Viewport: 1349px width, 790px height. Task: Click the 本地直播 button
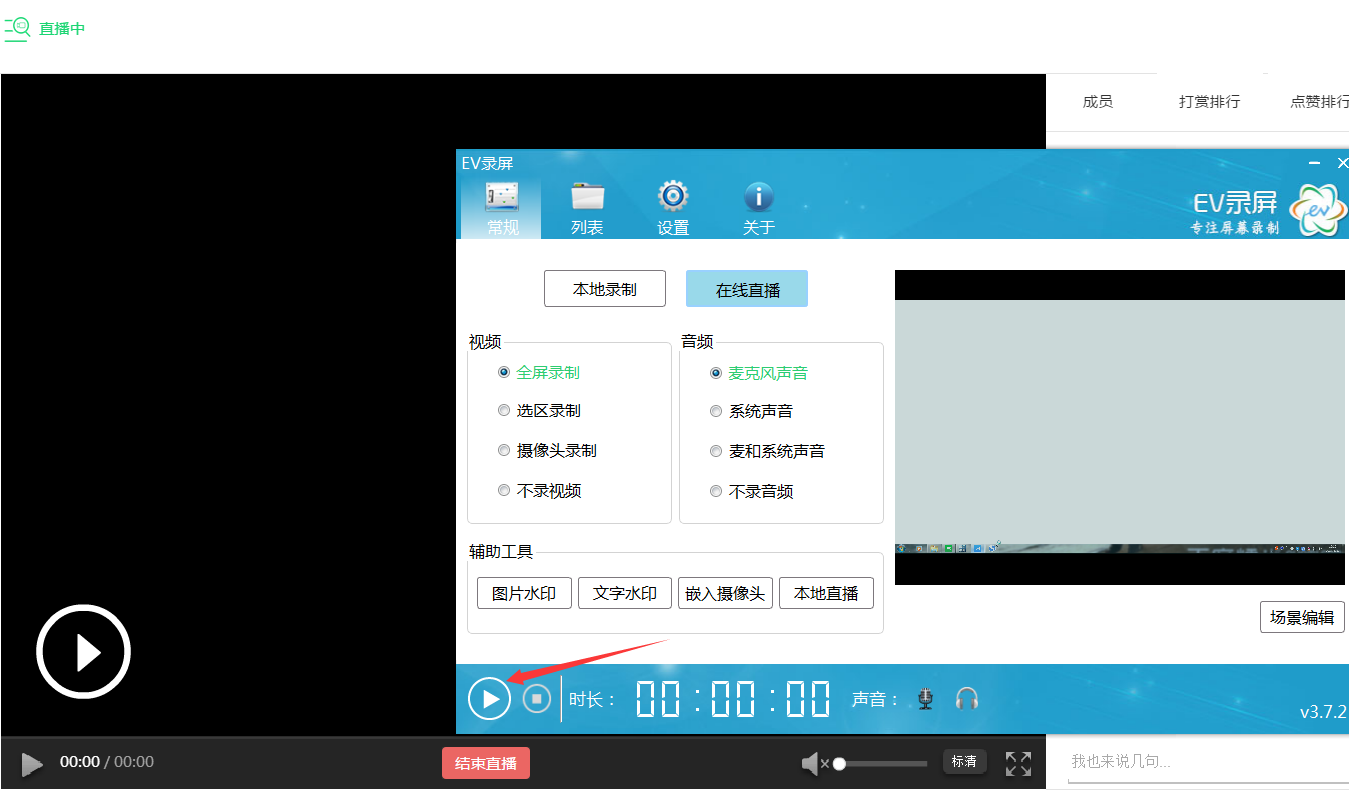[826, 593]
